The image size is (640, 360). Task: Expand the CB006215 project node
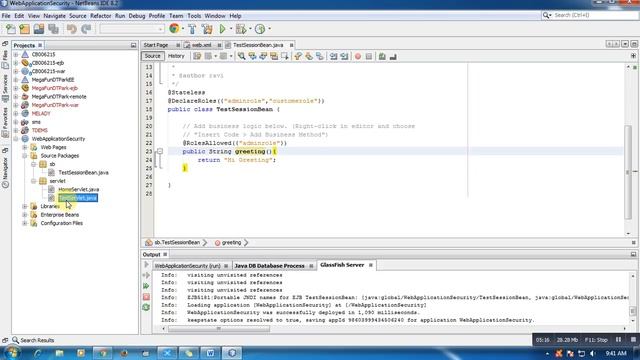(16, 54)
